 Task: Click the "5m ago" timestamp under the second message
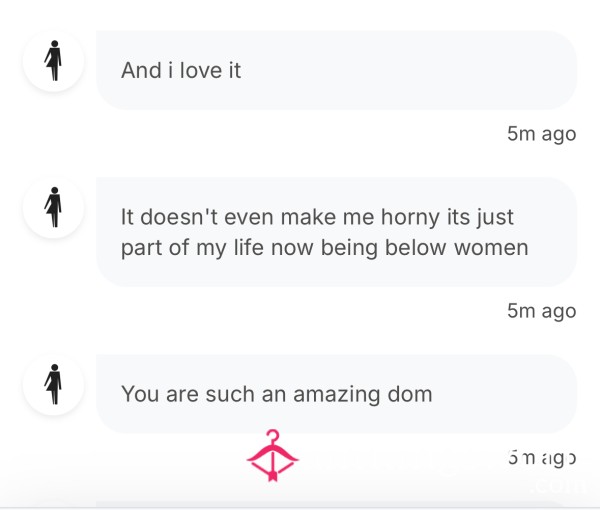541,311
